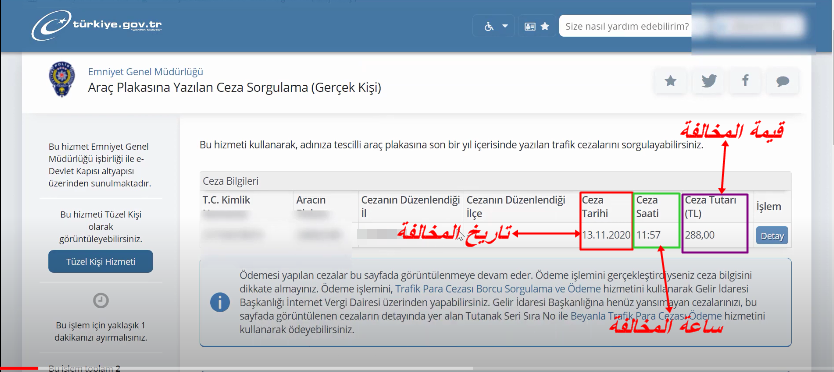Share the service on Facebook
Screen dimensions: 834x372
(x=745, y=81)
